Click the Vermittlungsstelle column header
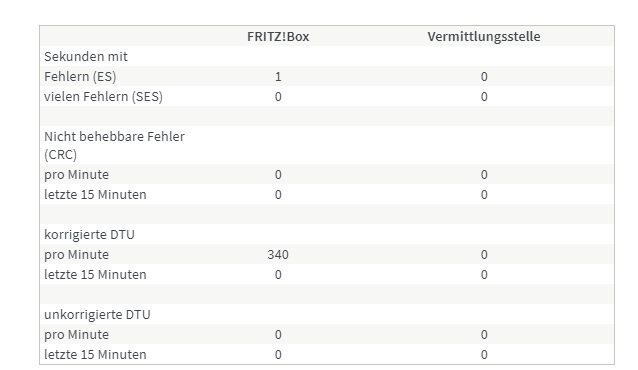This screenshot has width=638, height=370. [x=484, y=37]
